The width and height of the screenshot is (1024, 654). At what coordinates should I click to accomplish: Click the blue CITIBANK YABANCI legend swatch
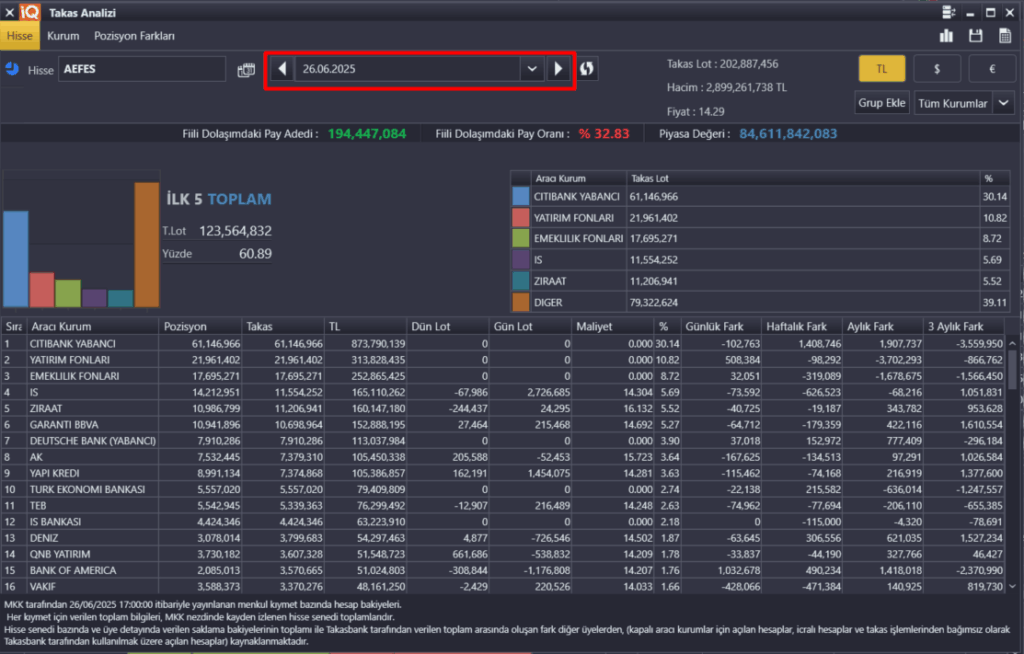click(x=520, y=196)
